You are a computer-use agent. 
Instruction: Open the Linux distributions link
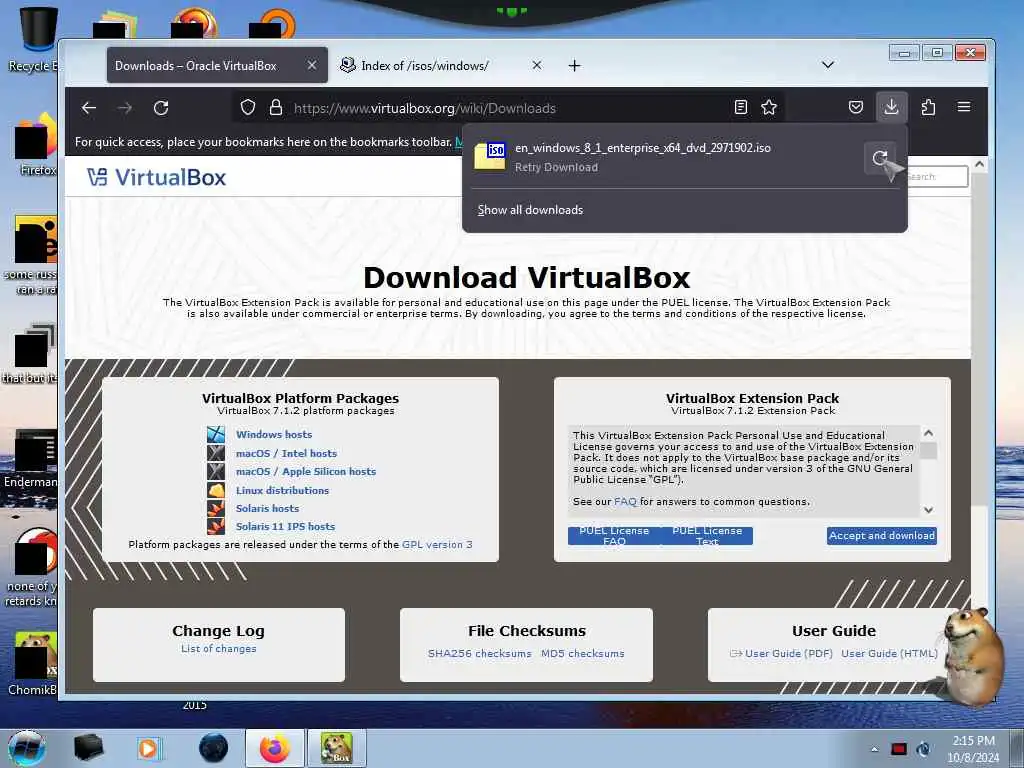coord(282,490)
